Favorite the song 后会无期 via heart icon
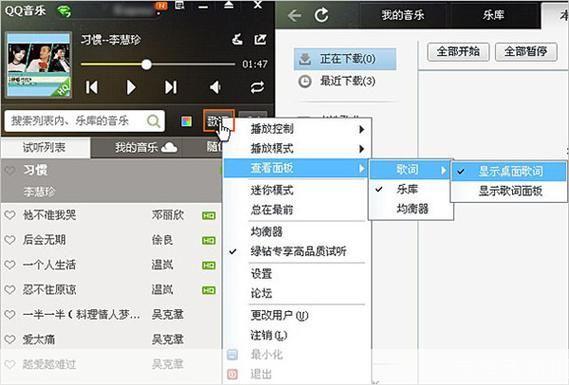 pyautogui.click(x=10, y=240)
